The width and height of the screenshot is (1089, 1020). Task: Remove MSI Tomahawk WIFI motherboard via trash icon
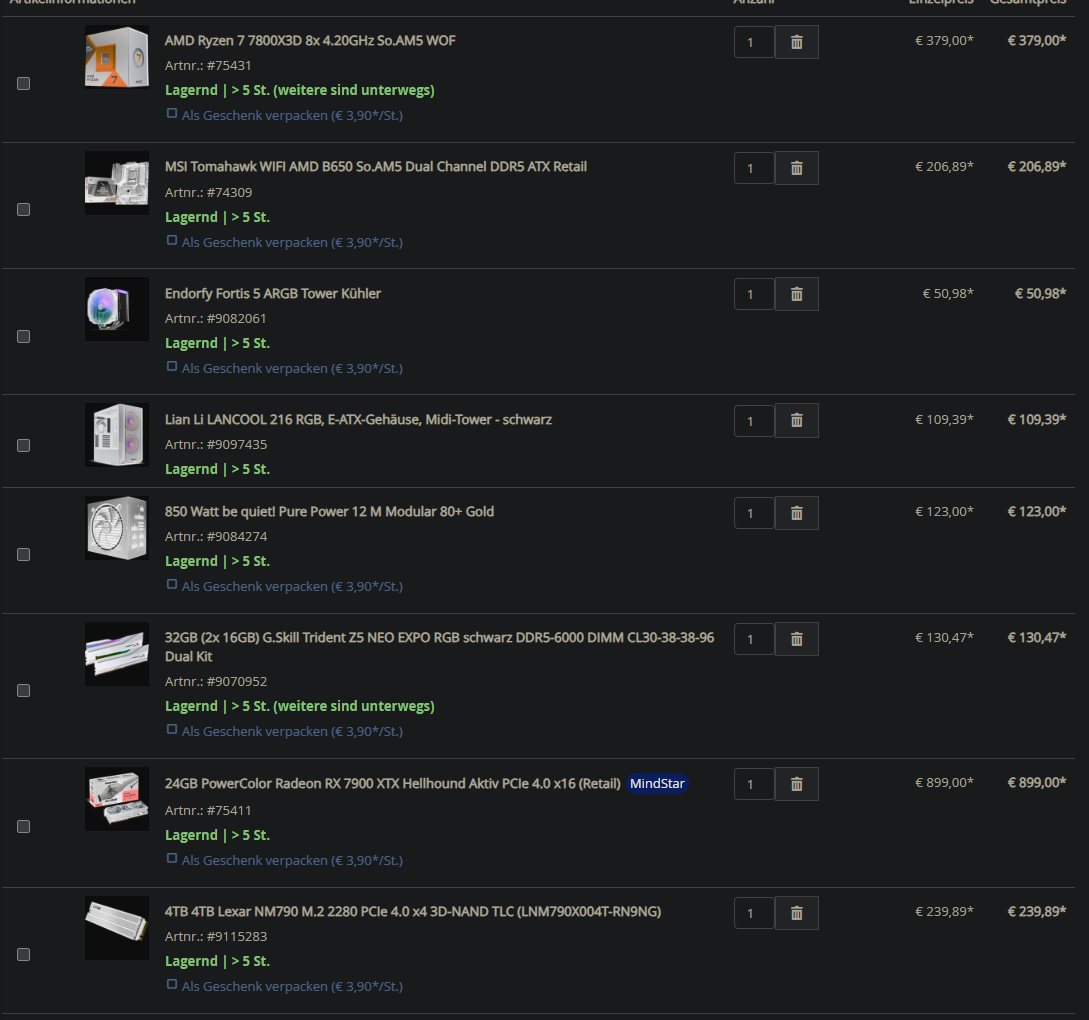tap(797, 168)
